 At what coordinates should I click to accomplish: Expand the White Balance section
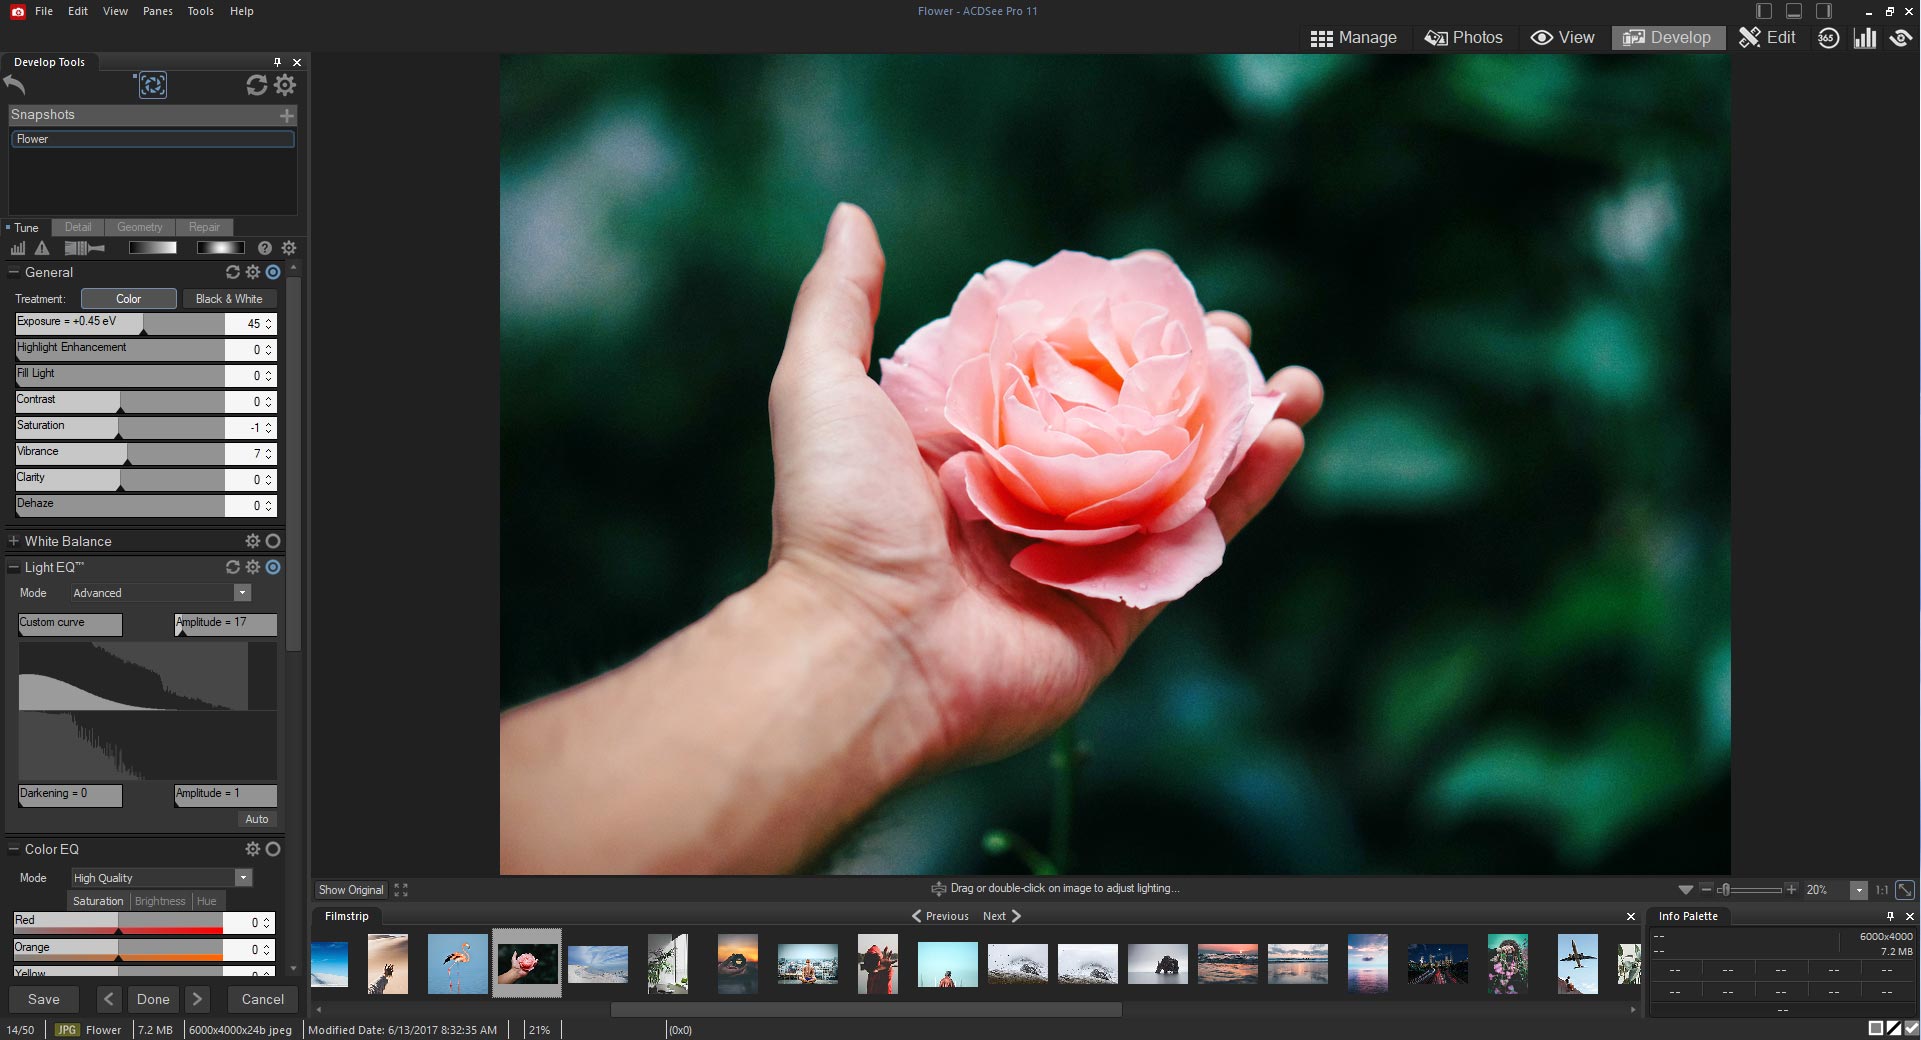pos(14,541)
